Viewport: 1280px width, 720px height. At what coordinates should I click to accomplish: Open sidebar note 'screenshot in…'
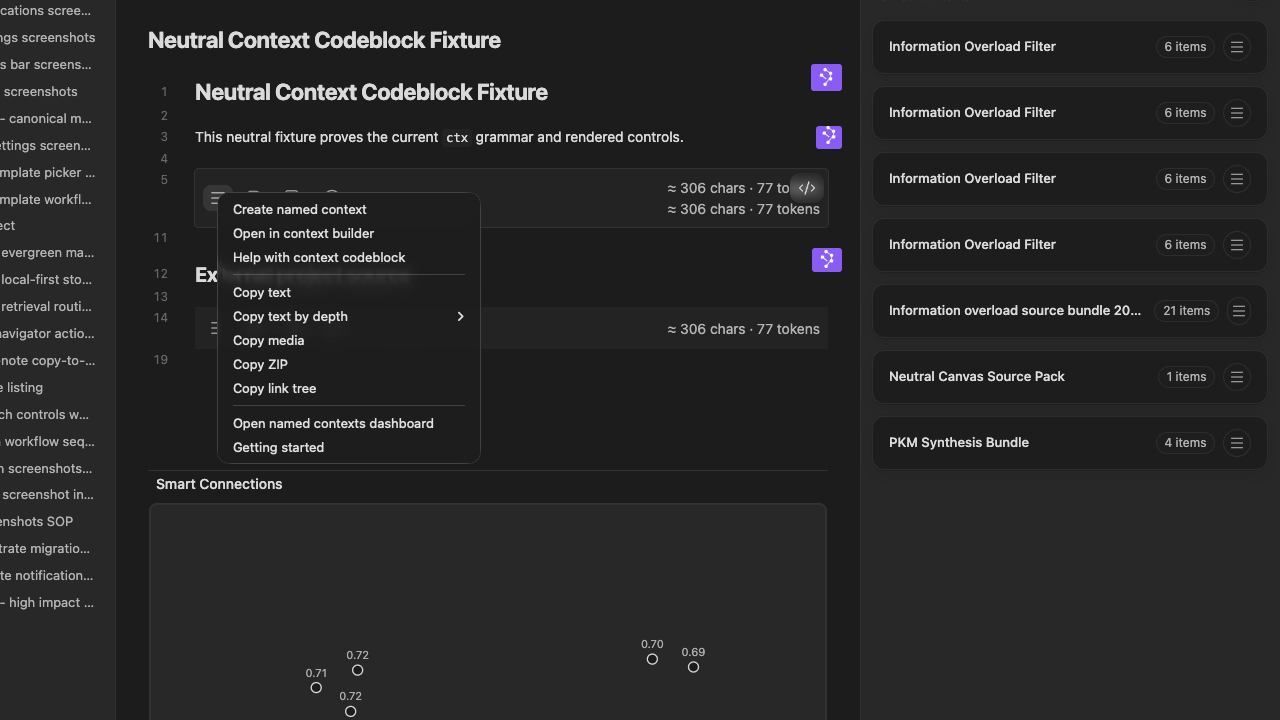pyautogui.click(x=47, y=495)
